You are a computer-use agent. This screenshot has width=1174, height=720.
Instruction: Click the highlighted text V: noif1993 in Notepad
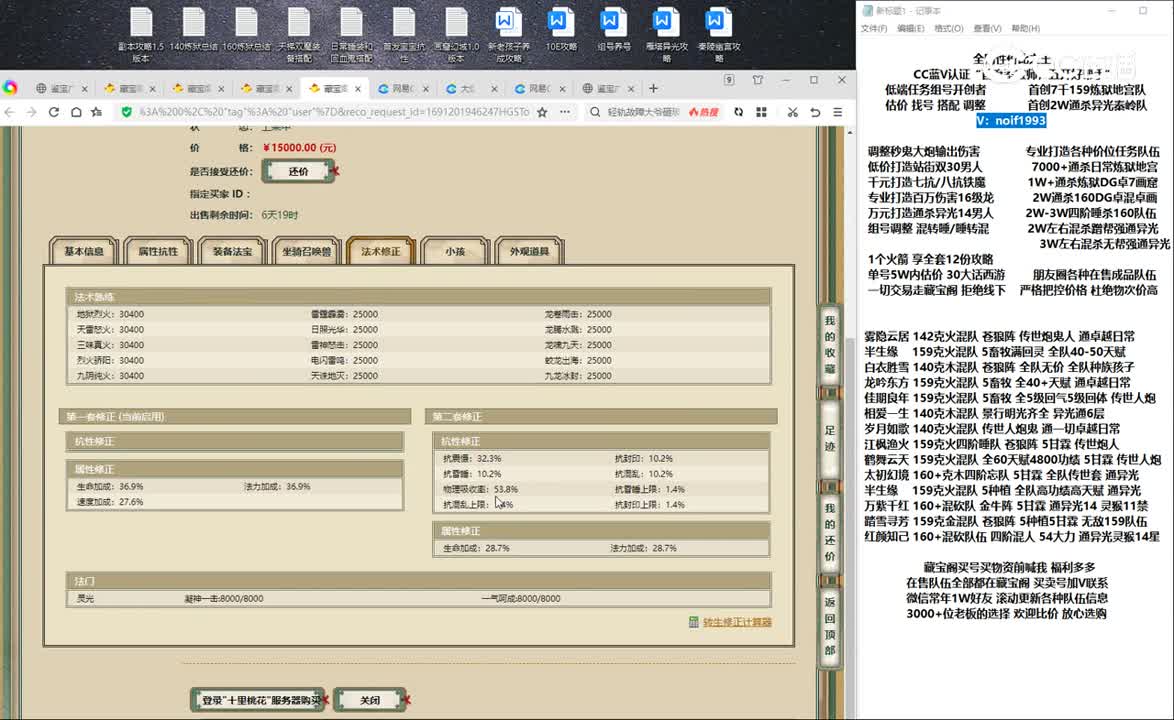click(1011, 120)
